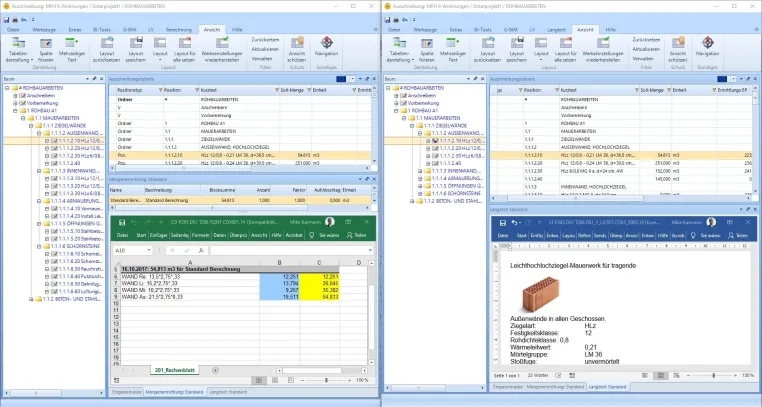Open Langtext ribbon tab in the right window
Image resolution: width=762 pixels, height=407 pixels.
point(556,30)
